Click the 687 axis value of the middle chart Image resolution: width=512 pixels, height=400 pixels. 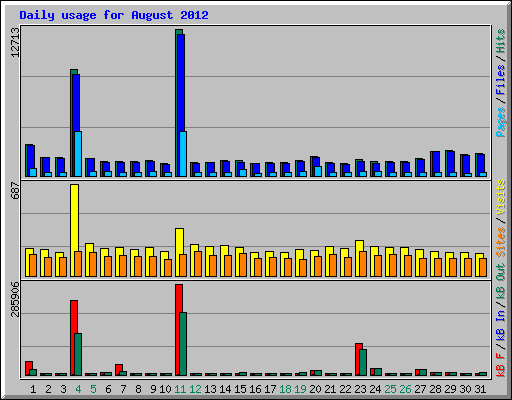point(15,191)
